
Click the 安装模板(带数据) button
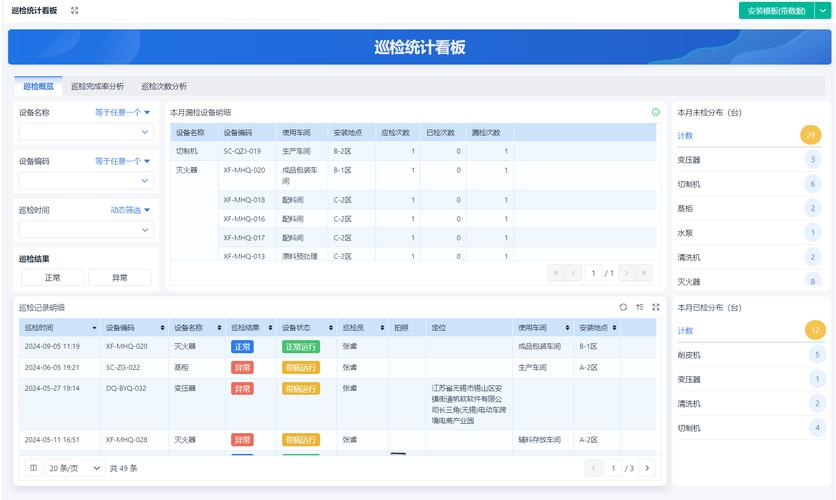(776, 11)
